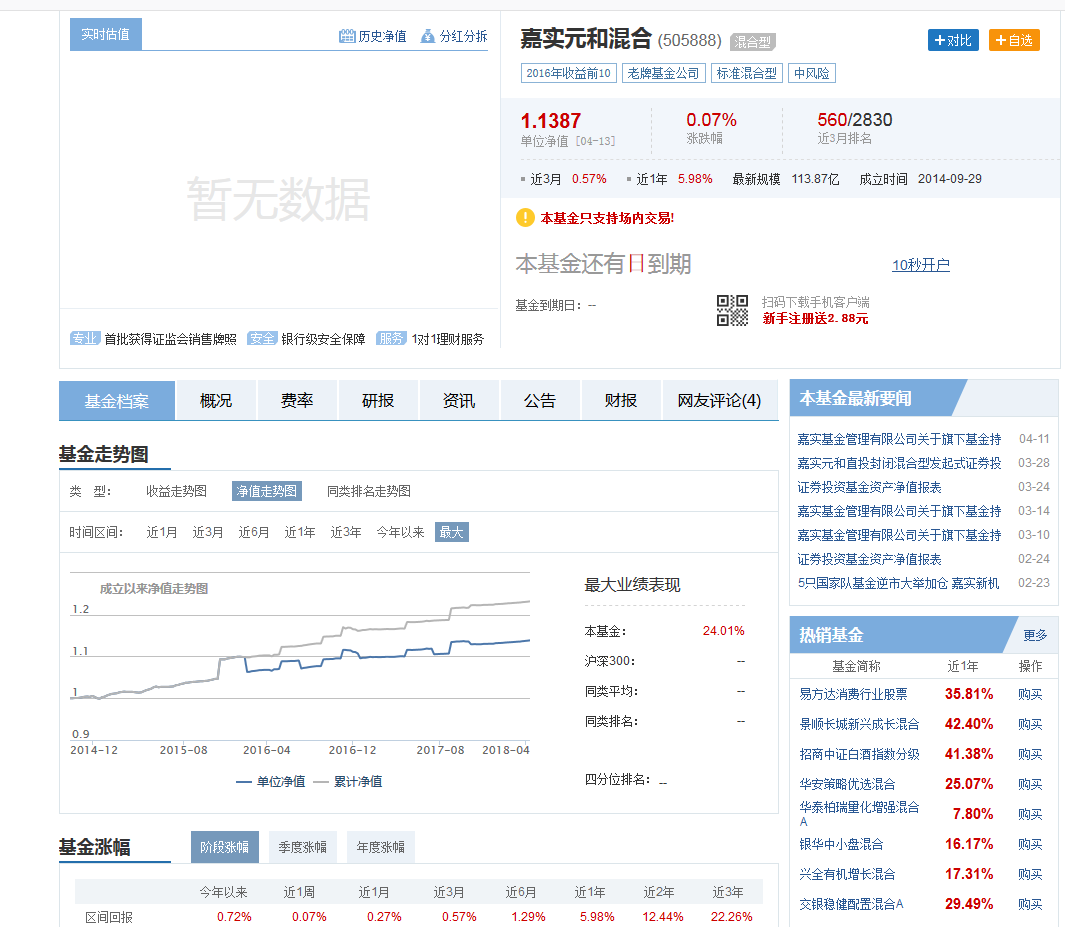Open the 网友评论(4) tab

[719, 399]
